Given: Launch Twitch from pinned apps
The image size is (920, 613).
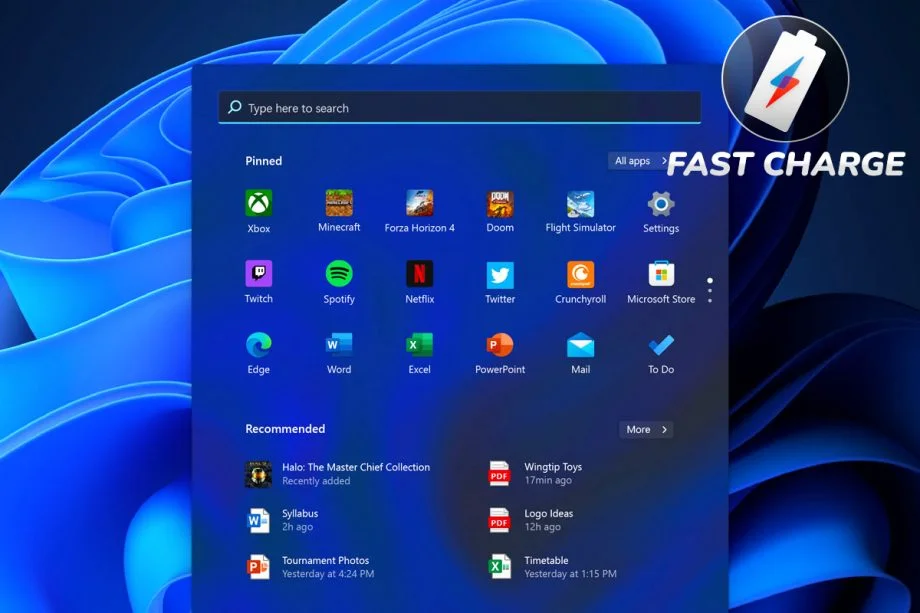Looking at the screenshot, I should click(x=258, y=274).
